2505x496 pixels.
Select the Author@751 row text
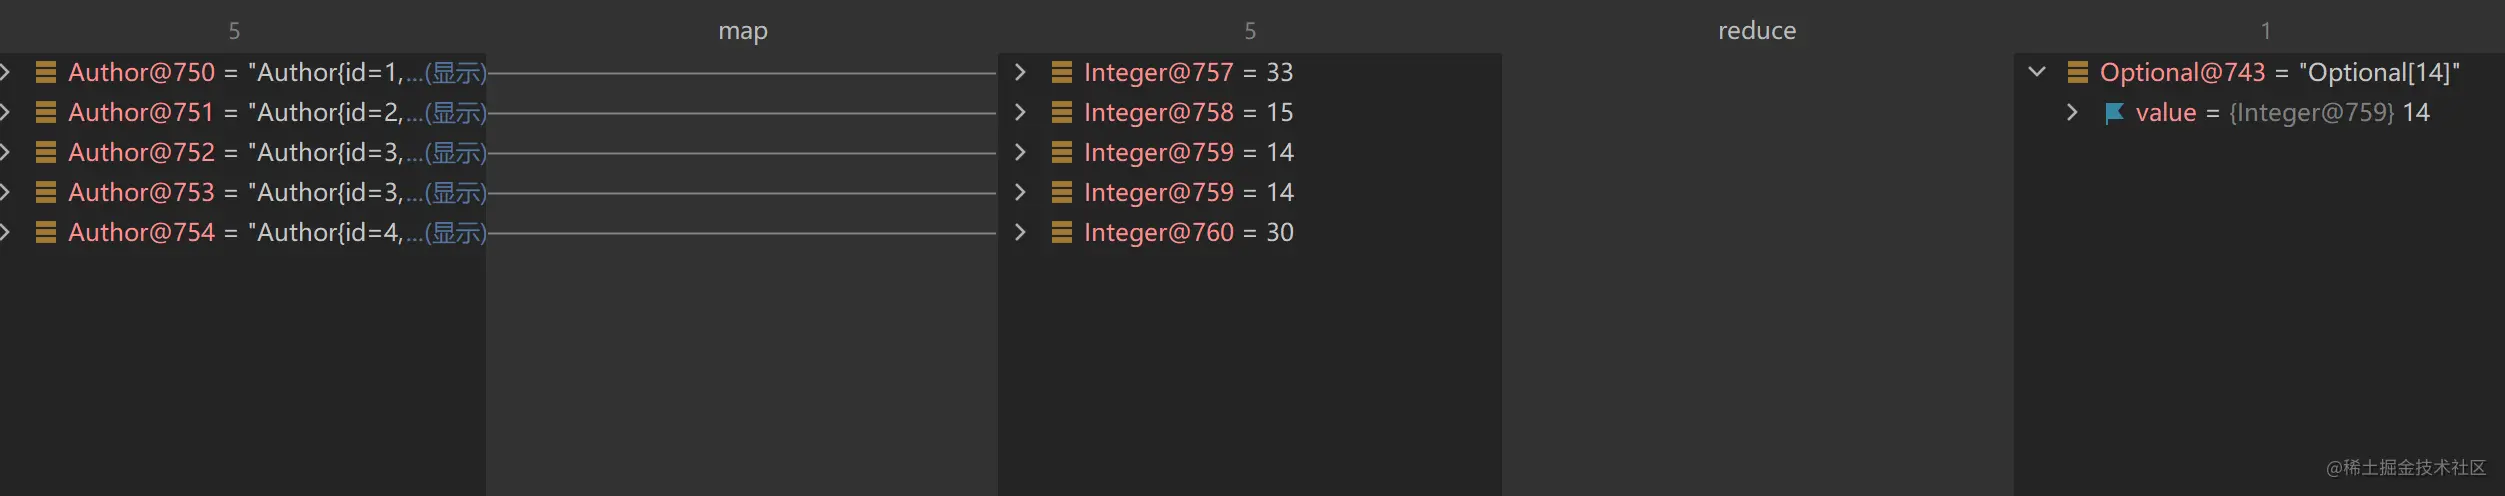coord(141,112)
